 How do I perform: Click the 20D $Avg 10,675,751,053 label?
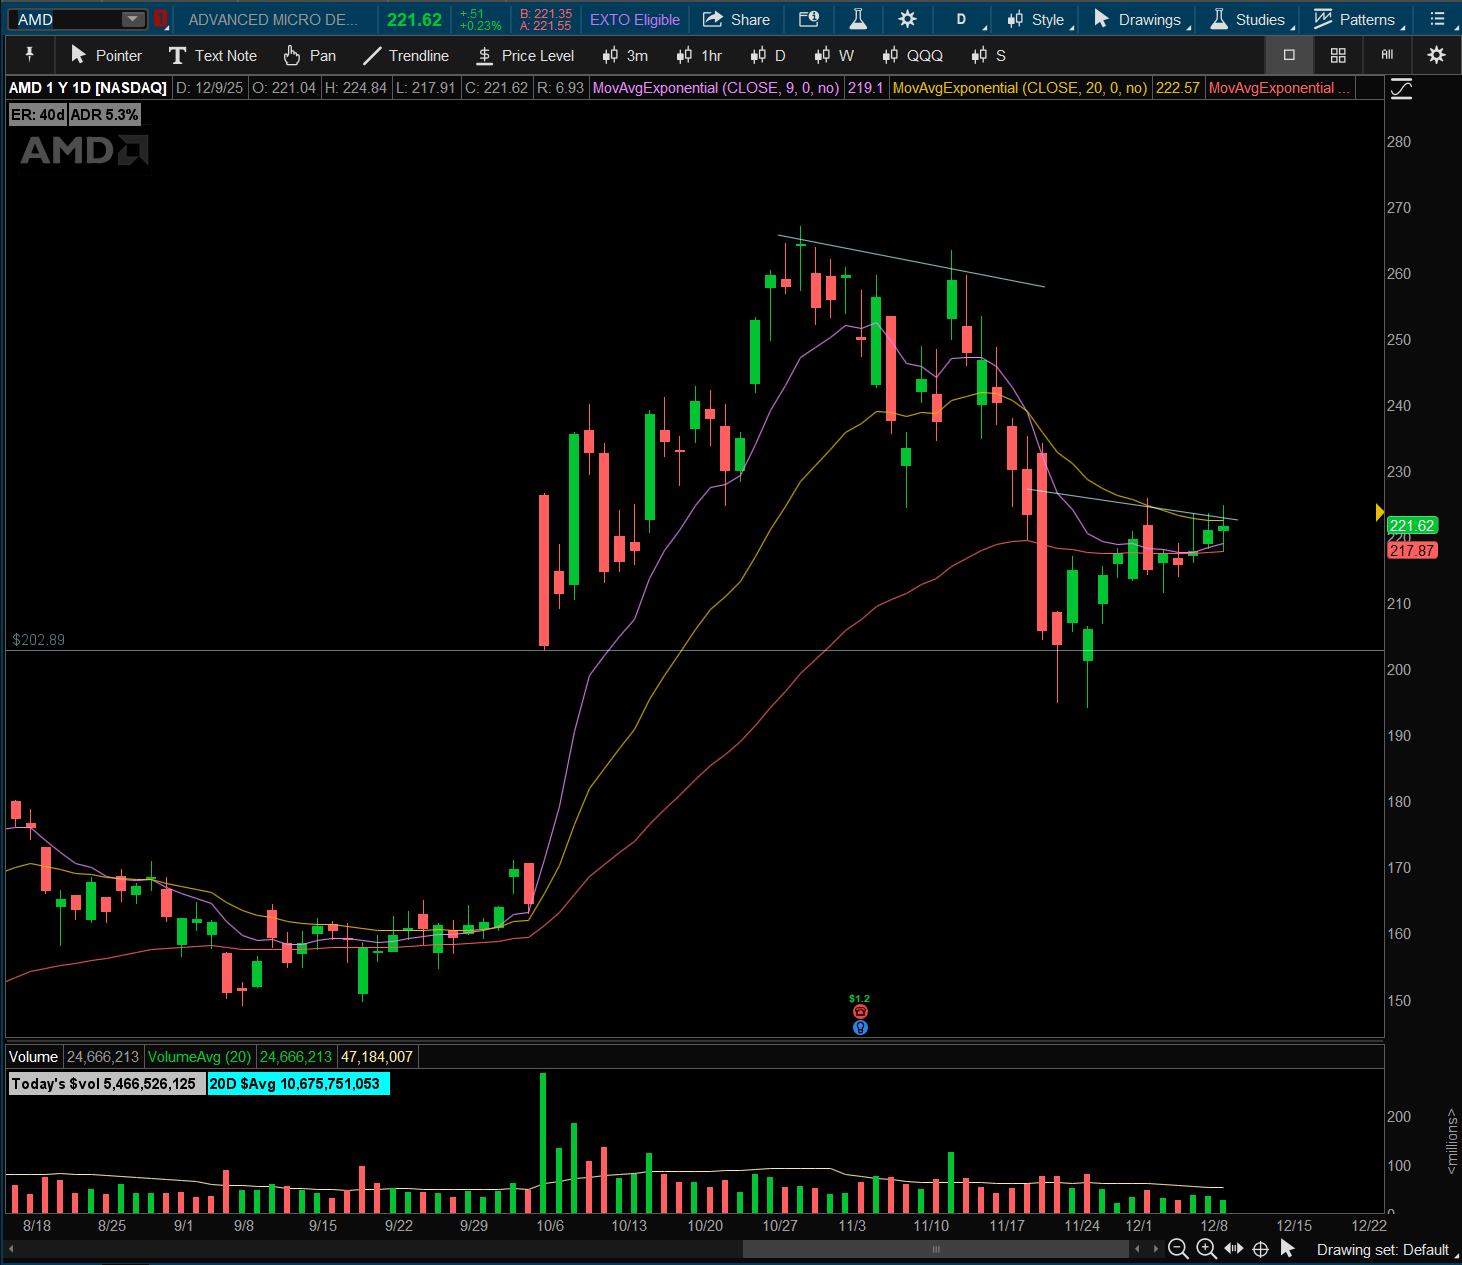point(297,1084)
